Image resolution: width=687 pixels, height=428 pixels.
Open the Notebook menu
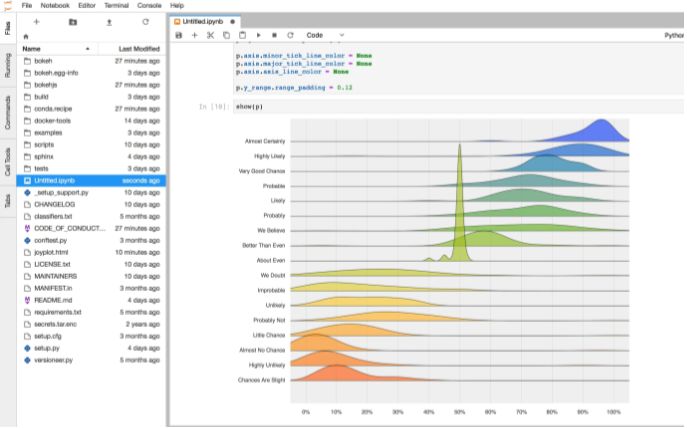click(55, 6)
